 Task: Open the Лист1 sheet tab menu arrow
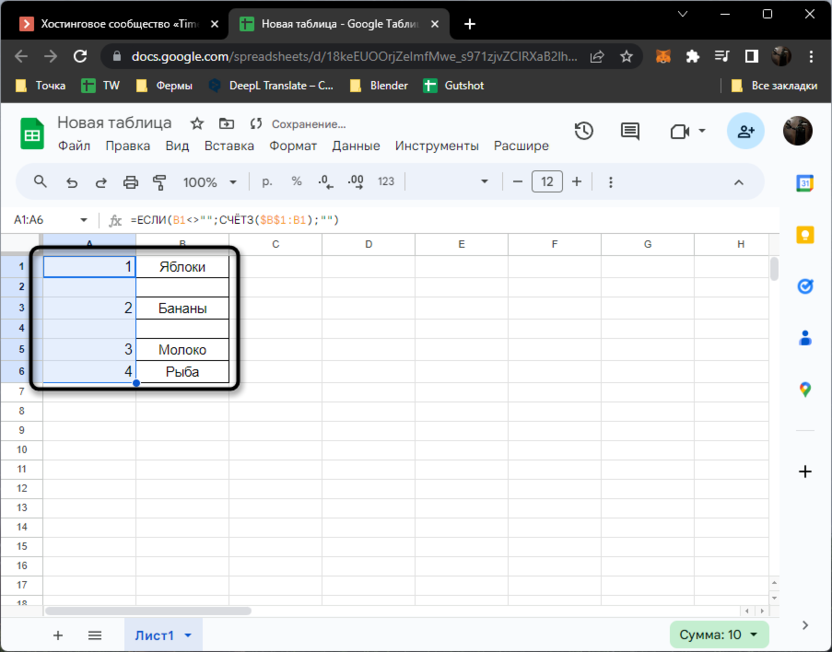[188, 635]
